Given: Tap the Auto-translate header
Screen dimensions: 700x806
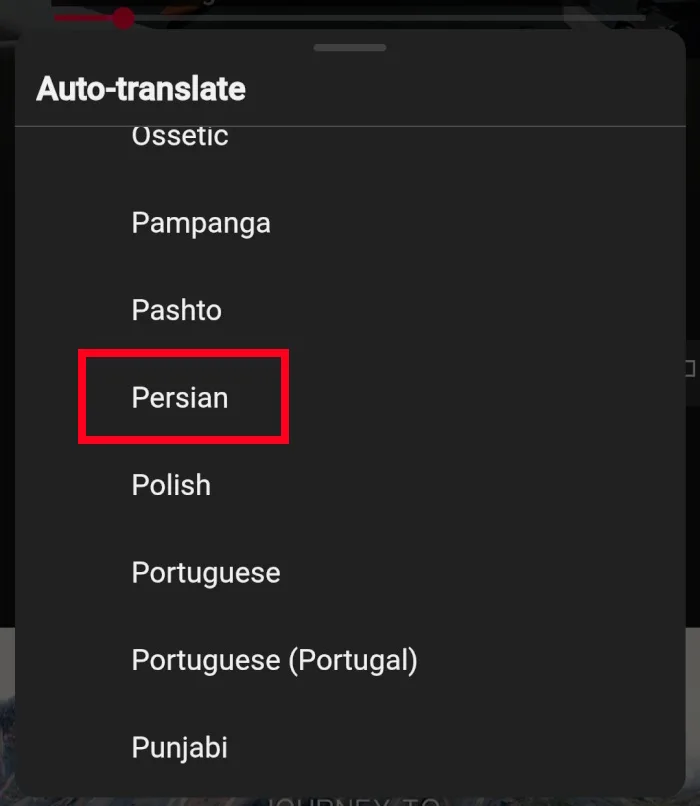Looking at the screenshot, I should coord(140,89).
